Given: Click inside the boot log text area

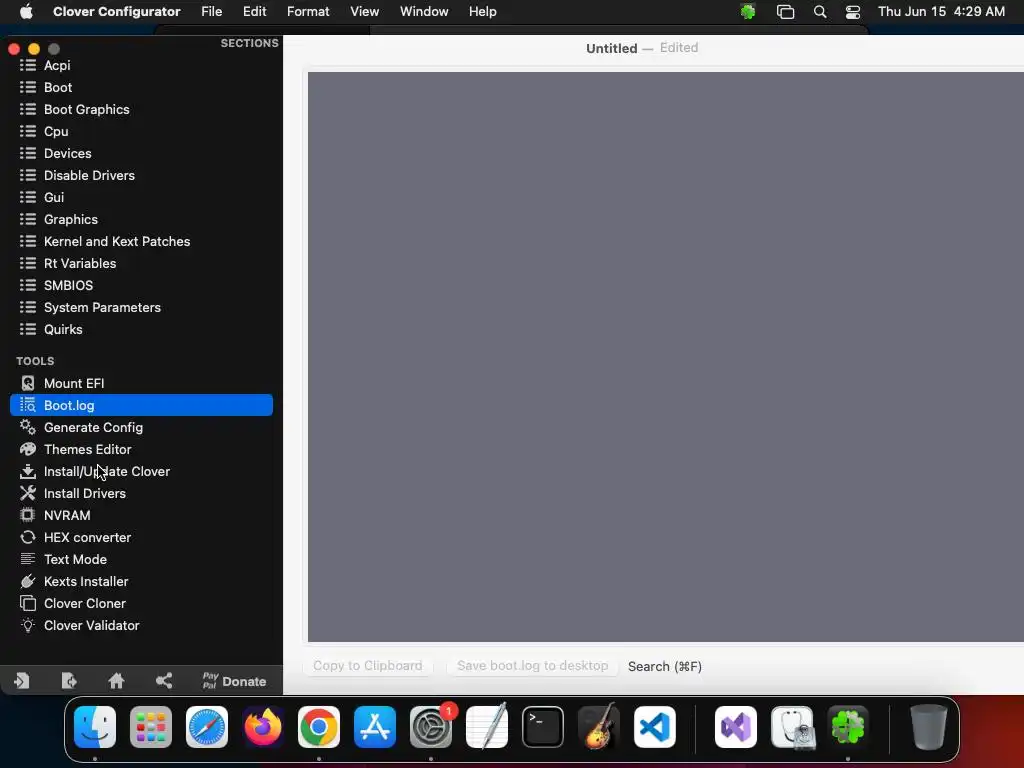Looking at the screenshot, I should (x=665, y=357).
